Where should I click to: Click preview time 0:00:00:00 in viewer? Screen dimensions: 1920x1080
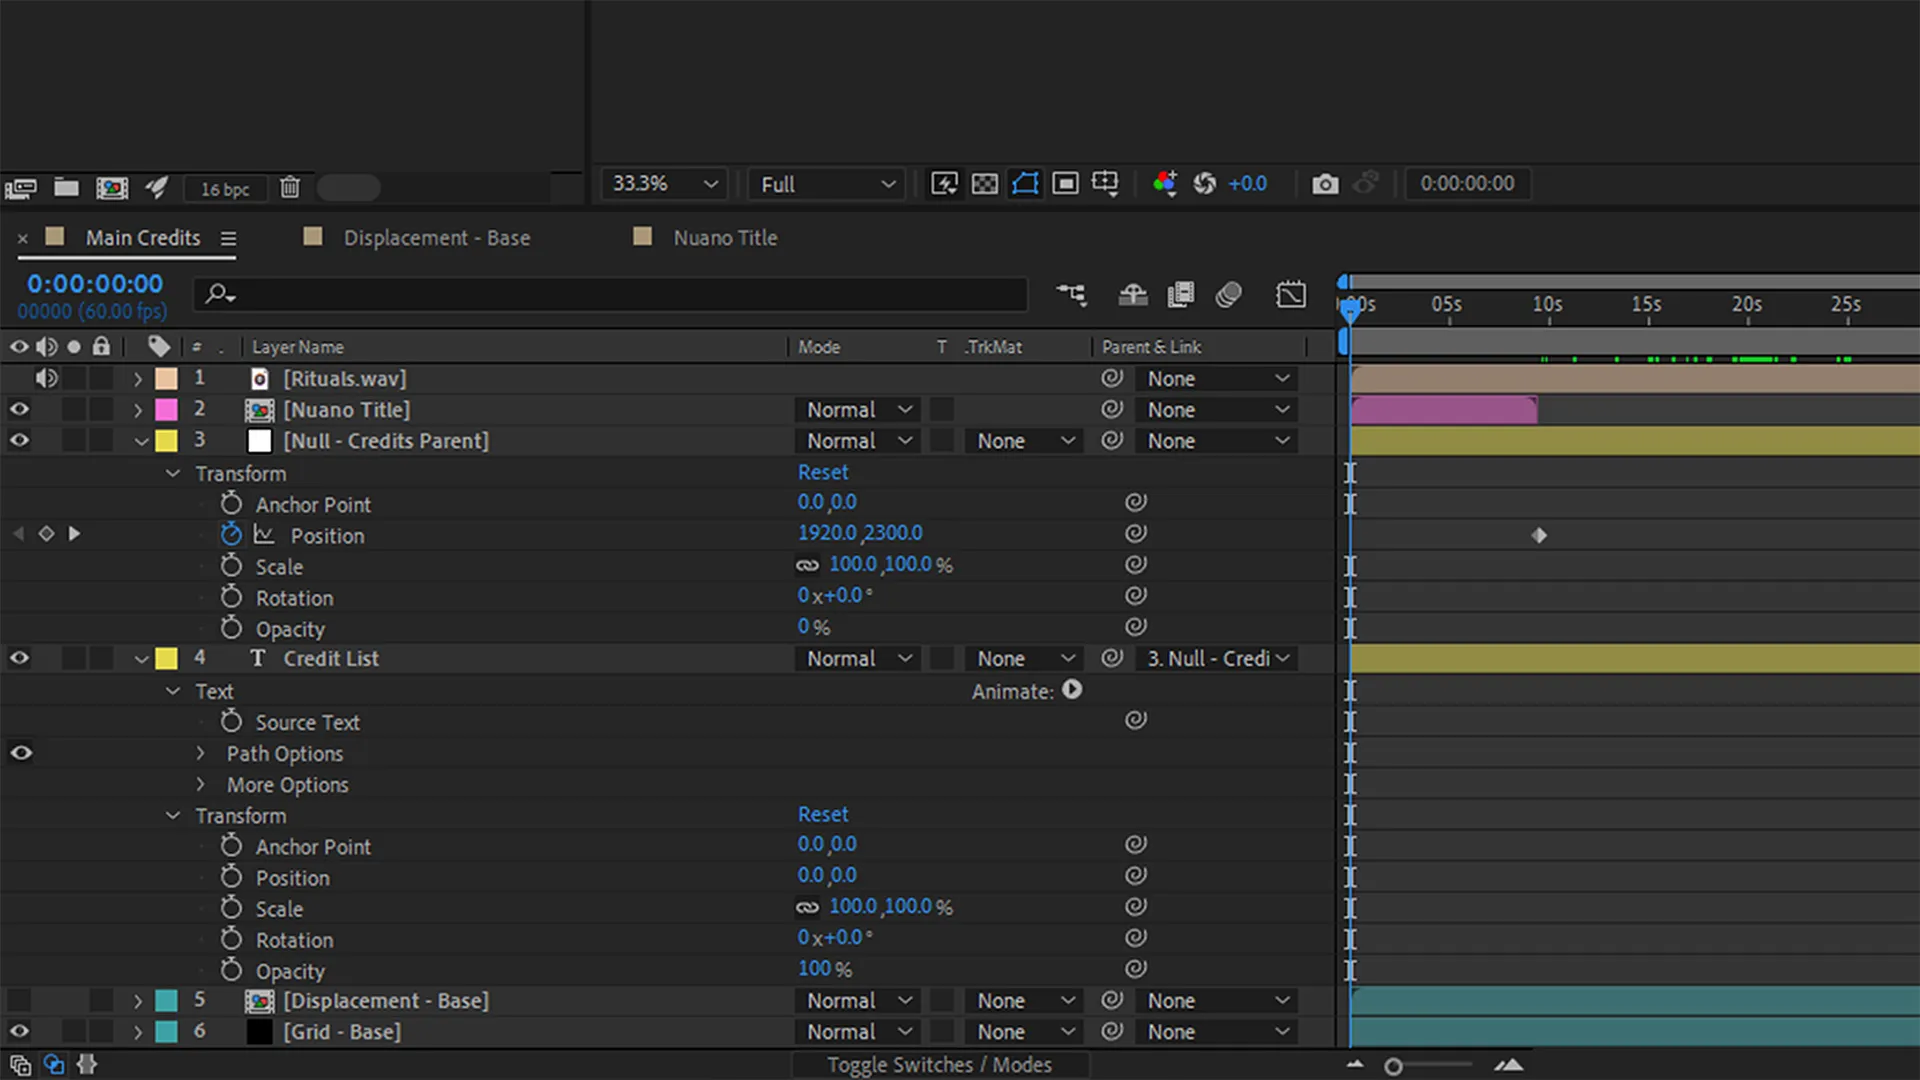click(1467, 183)
